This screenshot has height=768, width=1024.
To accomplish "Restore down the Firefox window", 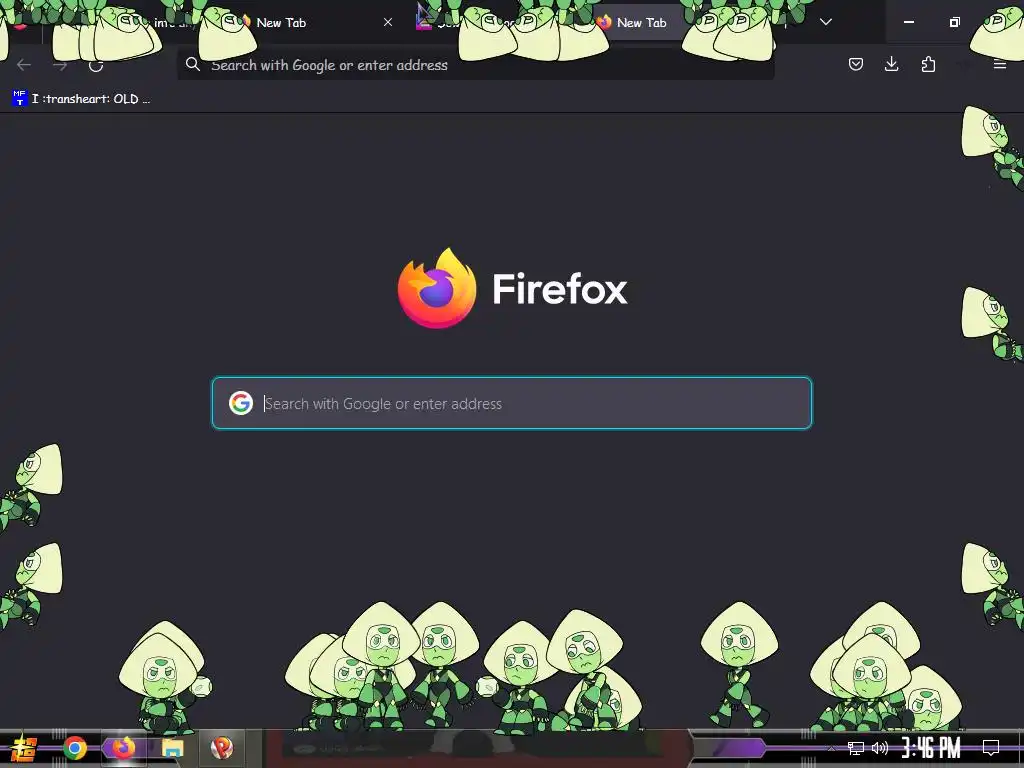I will coord(954,22).
